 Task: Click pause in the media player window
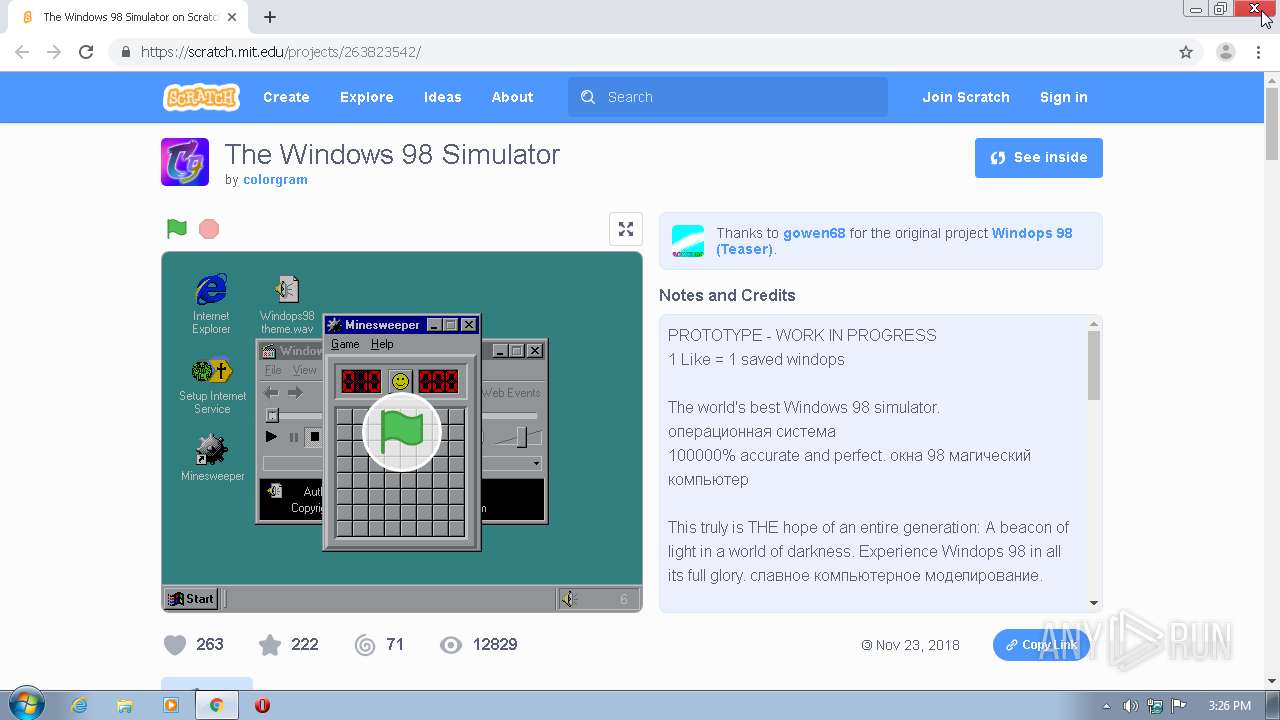[x=293, y=437]
